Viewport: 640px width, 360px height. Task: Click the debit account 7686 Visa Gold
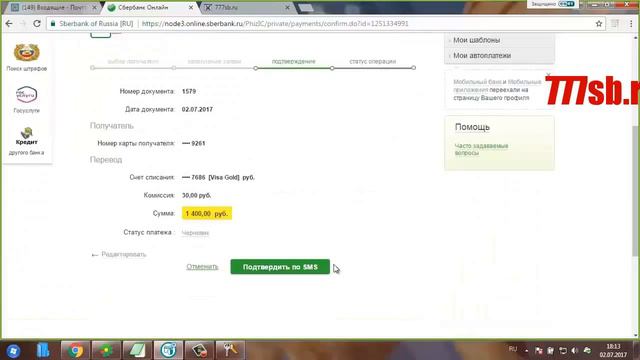click(x=218, y=178)
